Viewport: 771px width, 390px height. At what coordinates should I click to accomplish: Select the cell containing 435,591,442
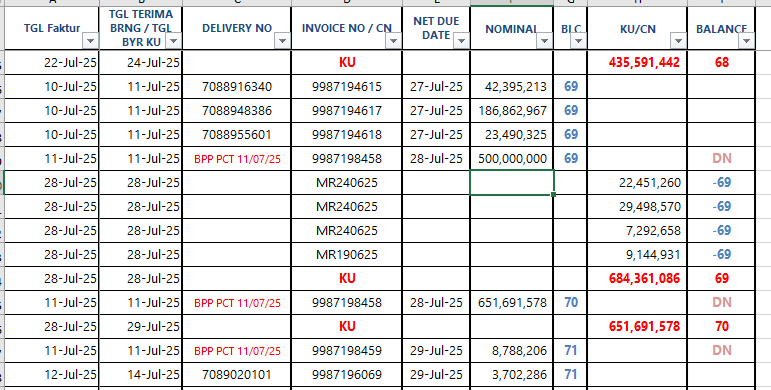click(637, 62)
